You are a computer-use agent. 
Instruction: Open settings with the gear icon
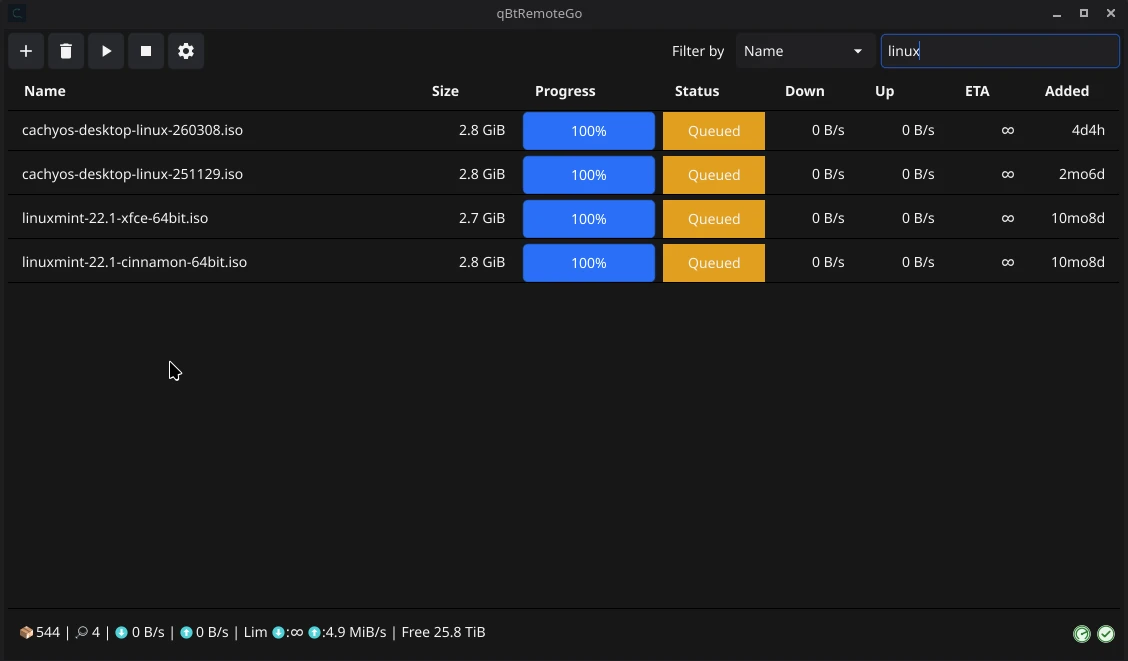point(186,51)
